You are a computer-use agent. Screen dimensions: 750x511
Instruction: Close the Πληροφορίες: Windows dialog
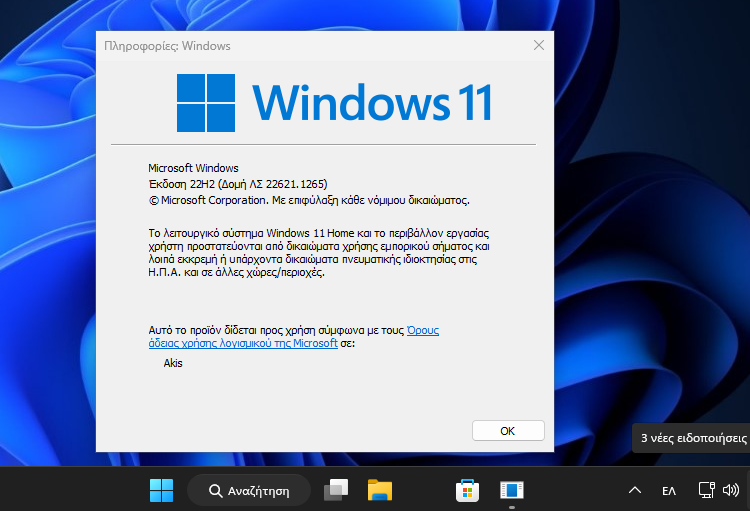click(539, 45)
